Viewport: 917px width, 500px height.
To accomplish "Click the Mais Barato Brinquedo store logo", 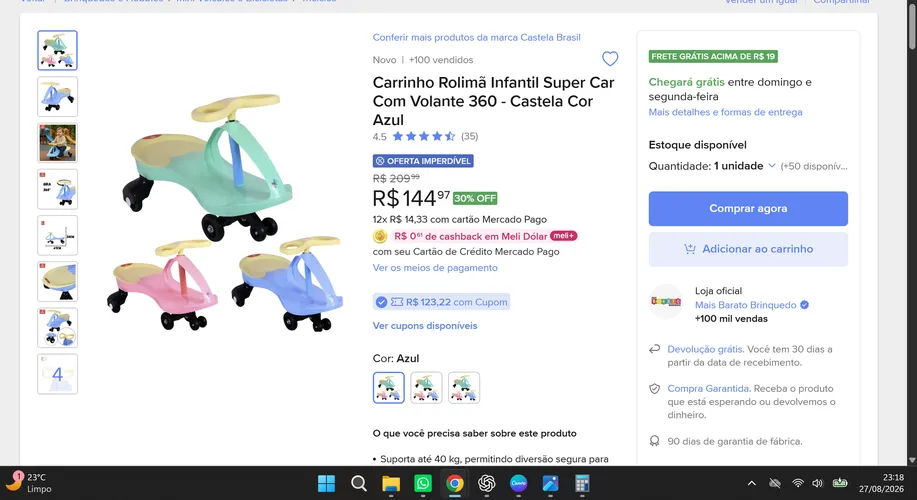I will click(x=666, y=302).
